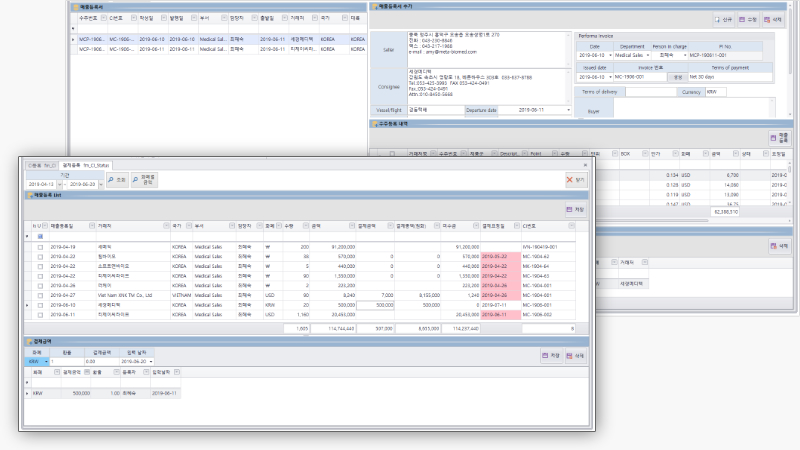
Task: Open input date 2019-06-20 dropdown in payment section
Action: 151,361
